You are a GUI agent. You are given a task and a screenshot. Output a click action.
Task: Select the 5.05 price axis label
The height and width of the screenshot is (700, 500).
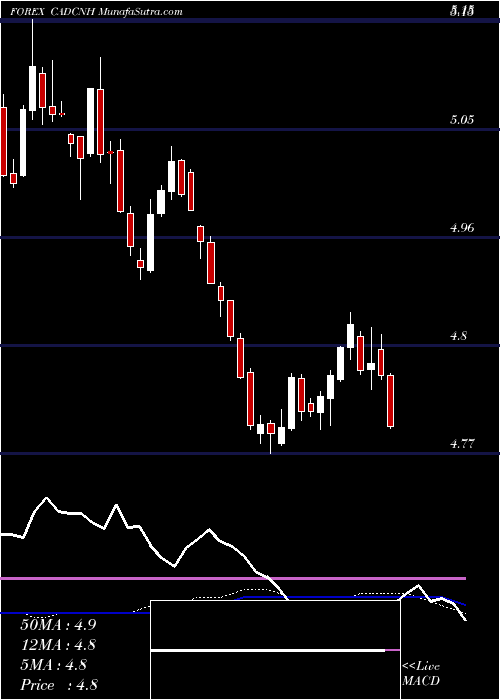[462, 119]
